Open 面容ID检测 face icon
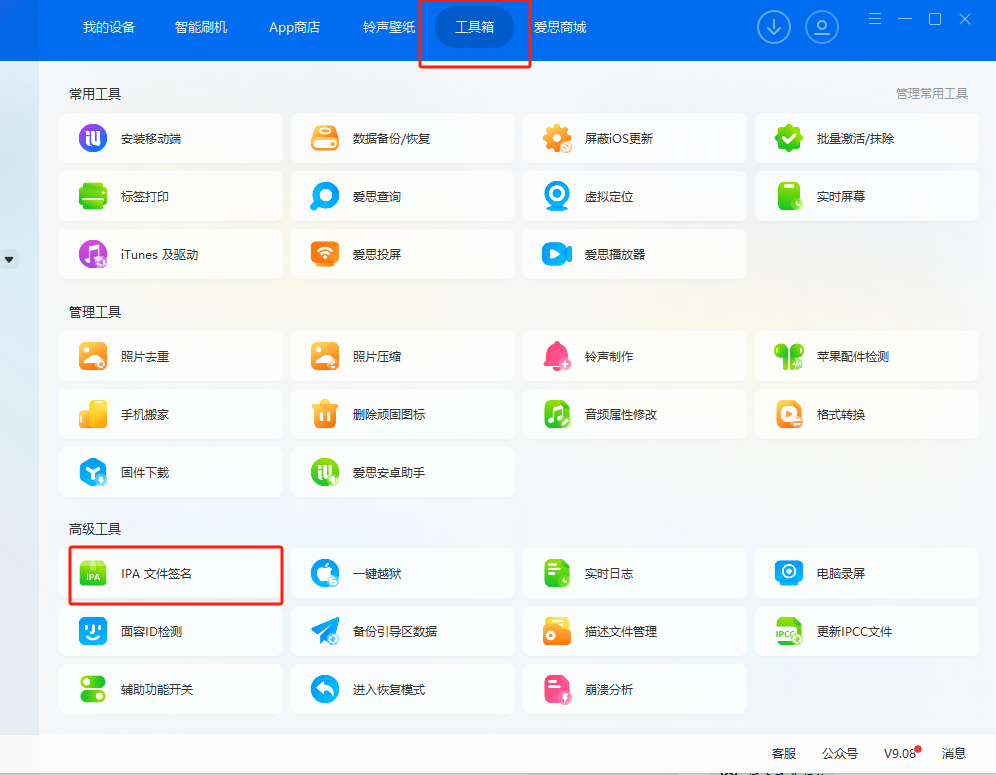Viewport: 996px width, 775px height. click(x=93, y=631)
